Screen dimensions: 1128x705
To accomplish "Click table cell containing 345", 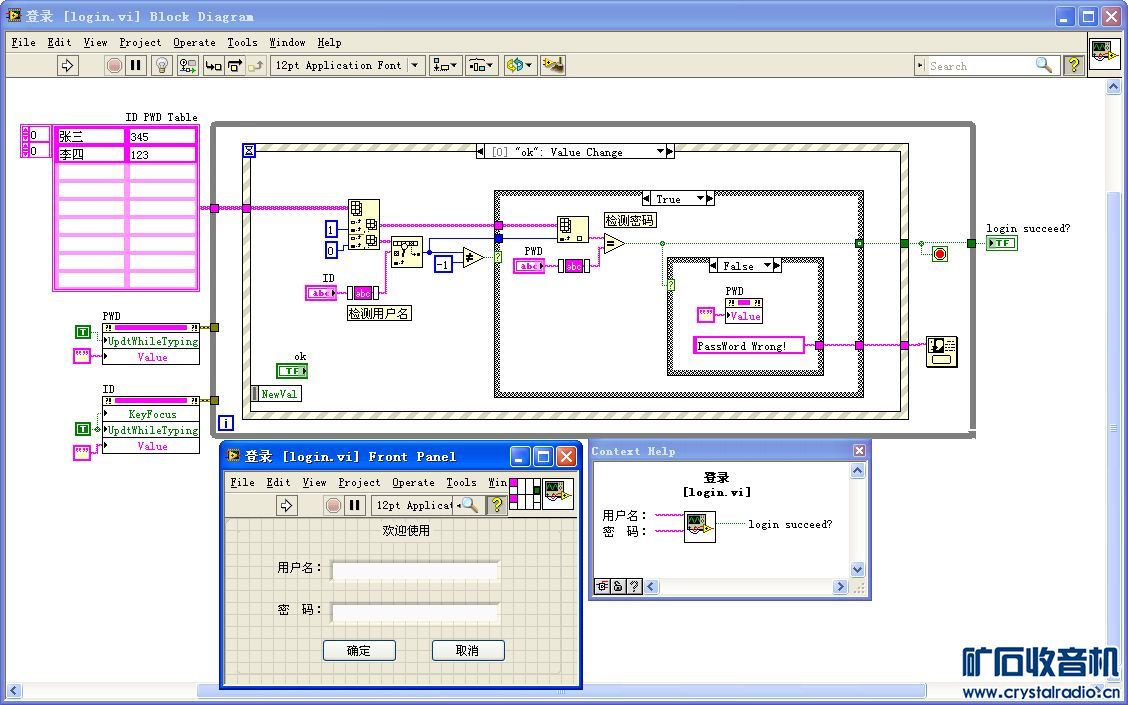I will [162, 136].
